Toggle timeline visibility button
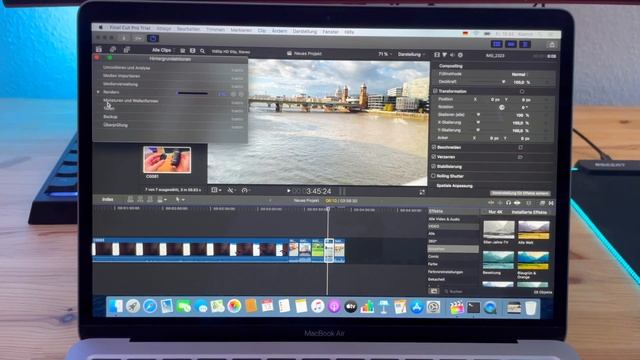The image size is (640, 360). pos(511,44)
